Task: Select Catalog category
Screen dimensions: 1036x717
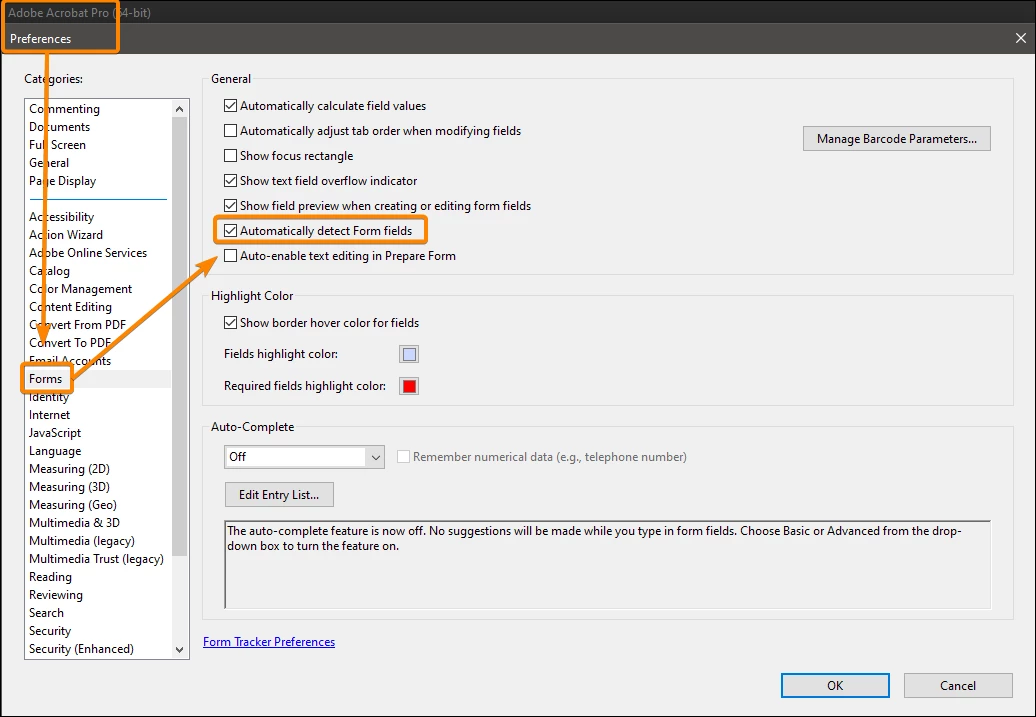Action: tap(50, 271)
